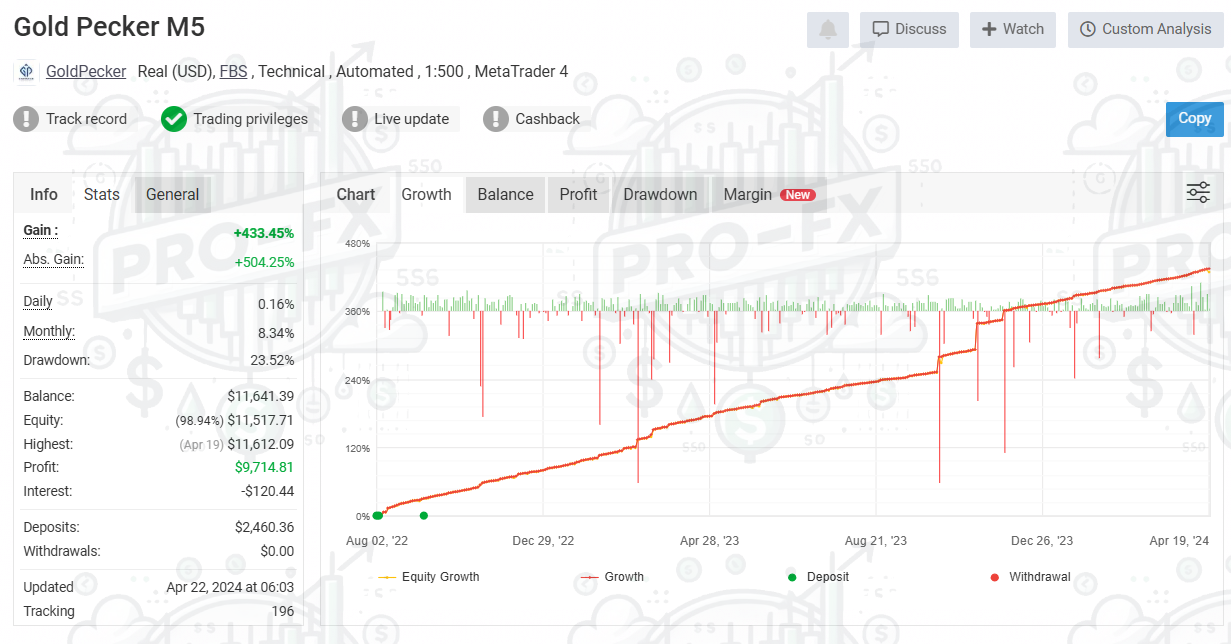Viewport: 1231px width, 644px height.
Task: Click the Daily label
Action: pyautogui.click(x=38, y=302)
